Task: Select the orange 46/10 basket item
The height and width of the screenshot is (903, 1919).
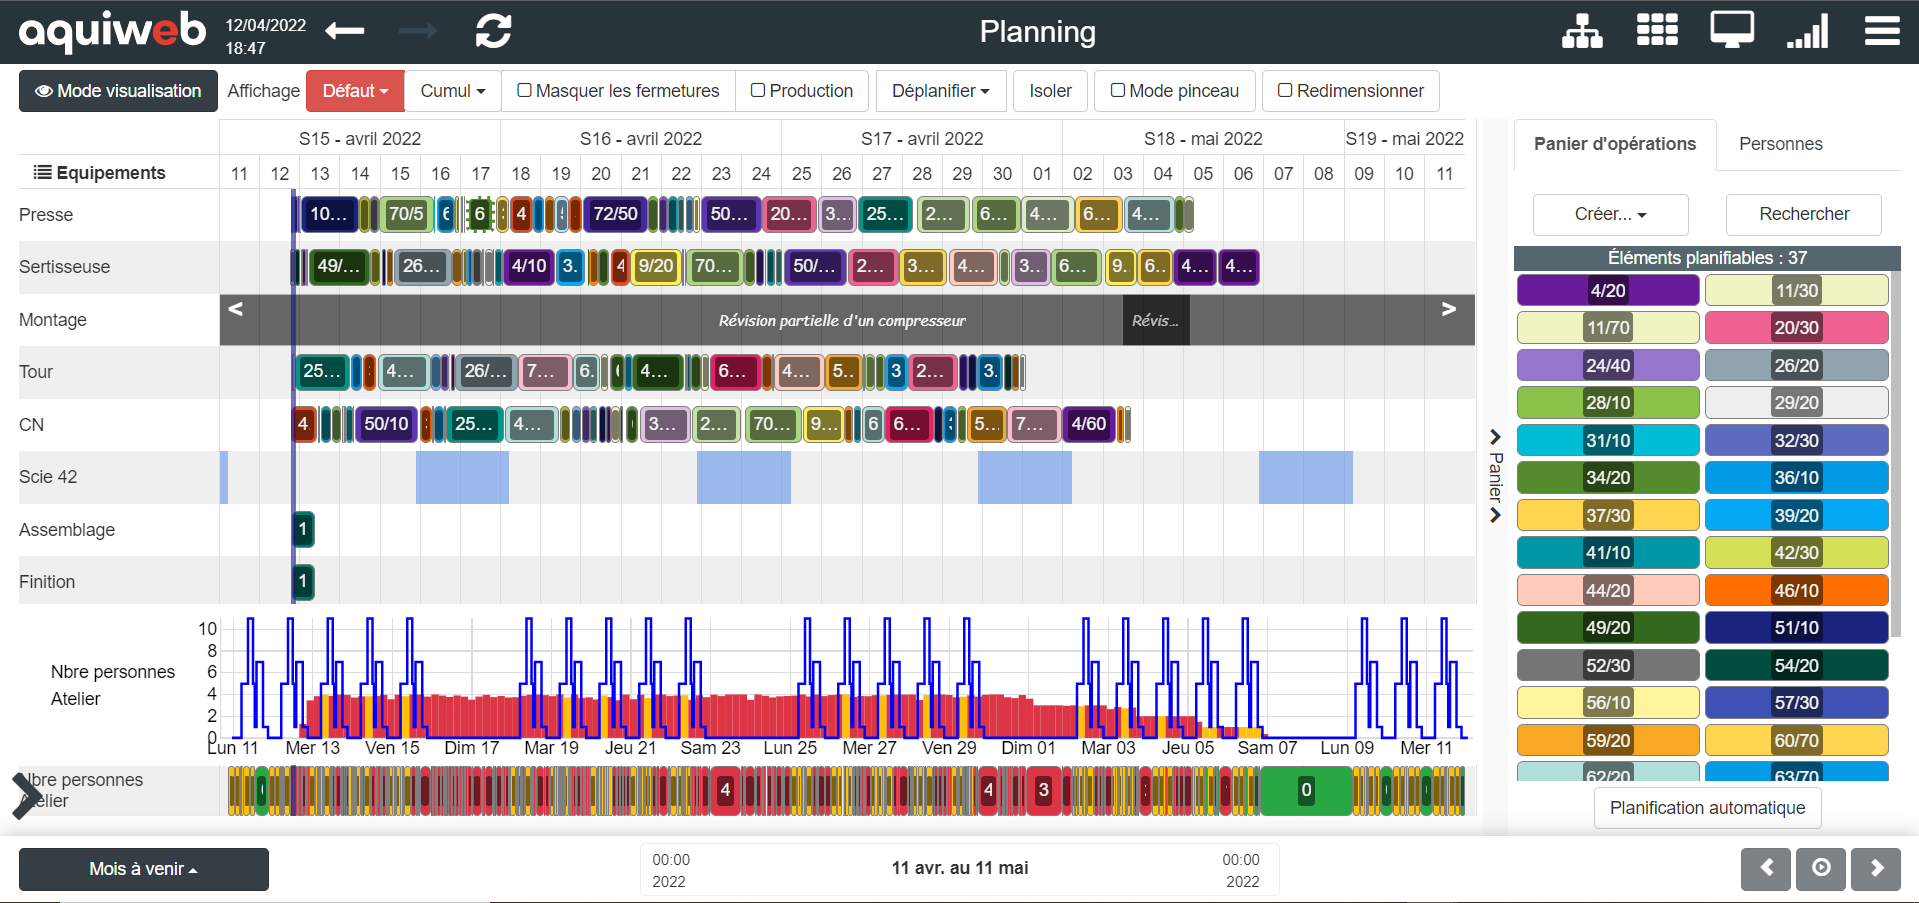Action: (1796, 590)
